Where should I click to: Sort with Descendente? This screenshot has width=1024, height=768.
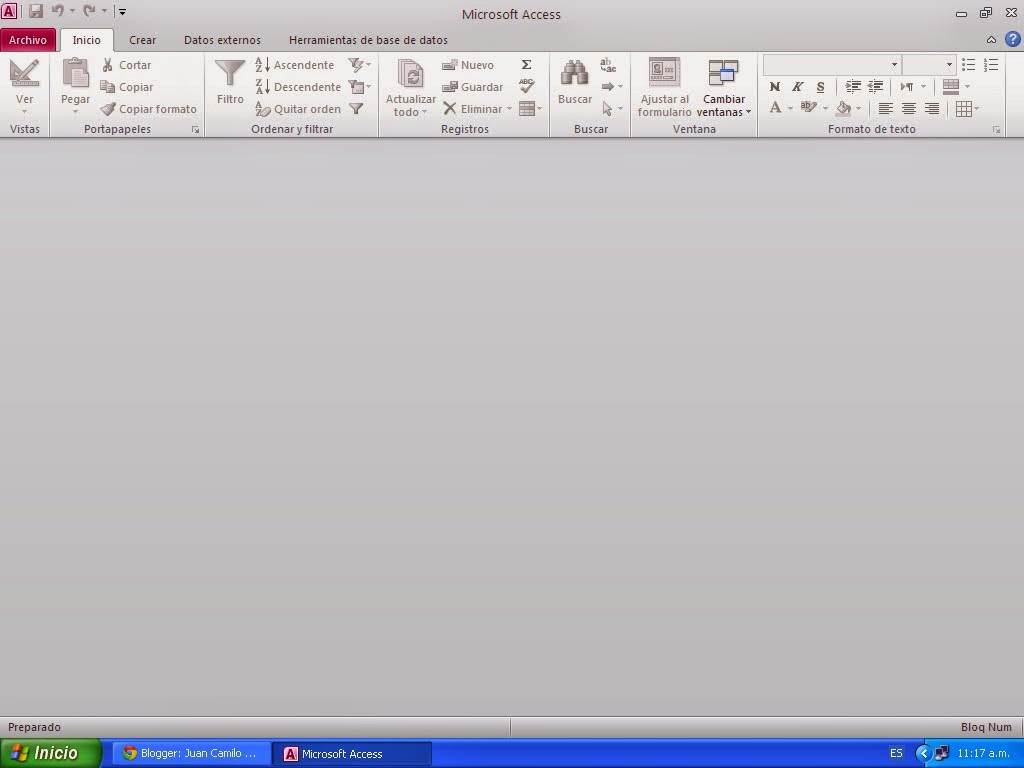[298, 87]
